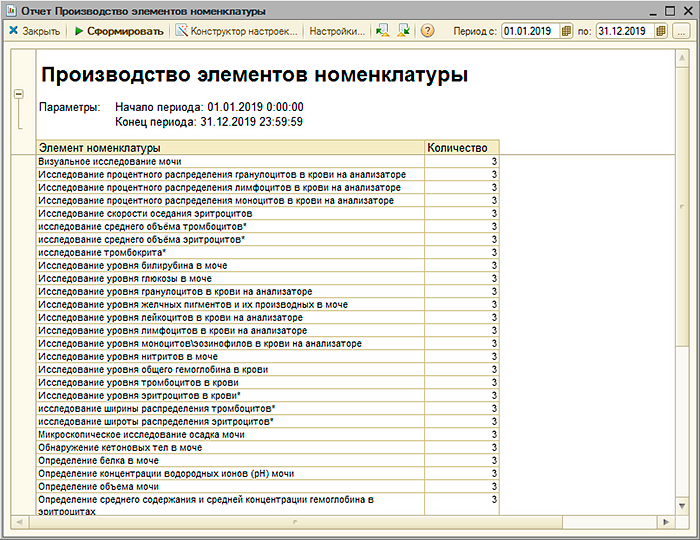
Task: Click into the Период с date field
Action: 527,31
